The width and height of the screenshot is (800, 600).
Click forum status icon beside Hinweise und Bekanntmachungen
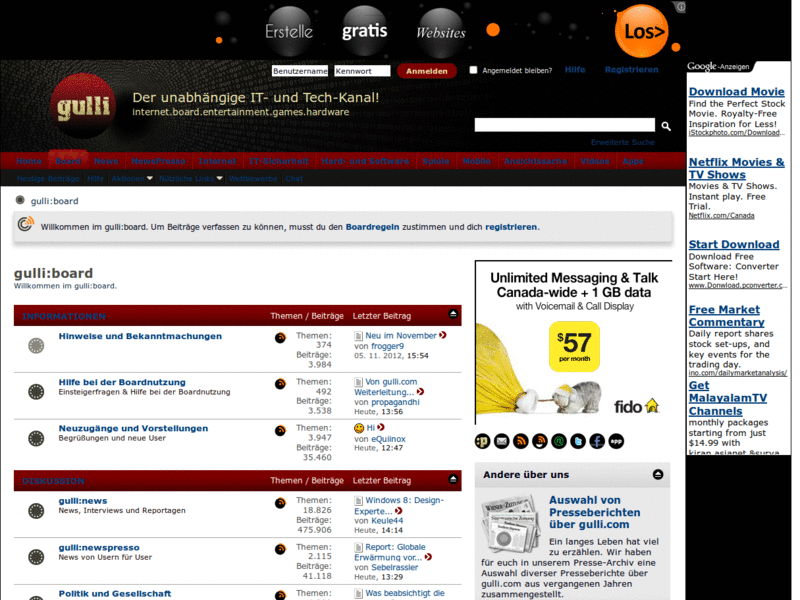(x=36, y=346)
